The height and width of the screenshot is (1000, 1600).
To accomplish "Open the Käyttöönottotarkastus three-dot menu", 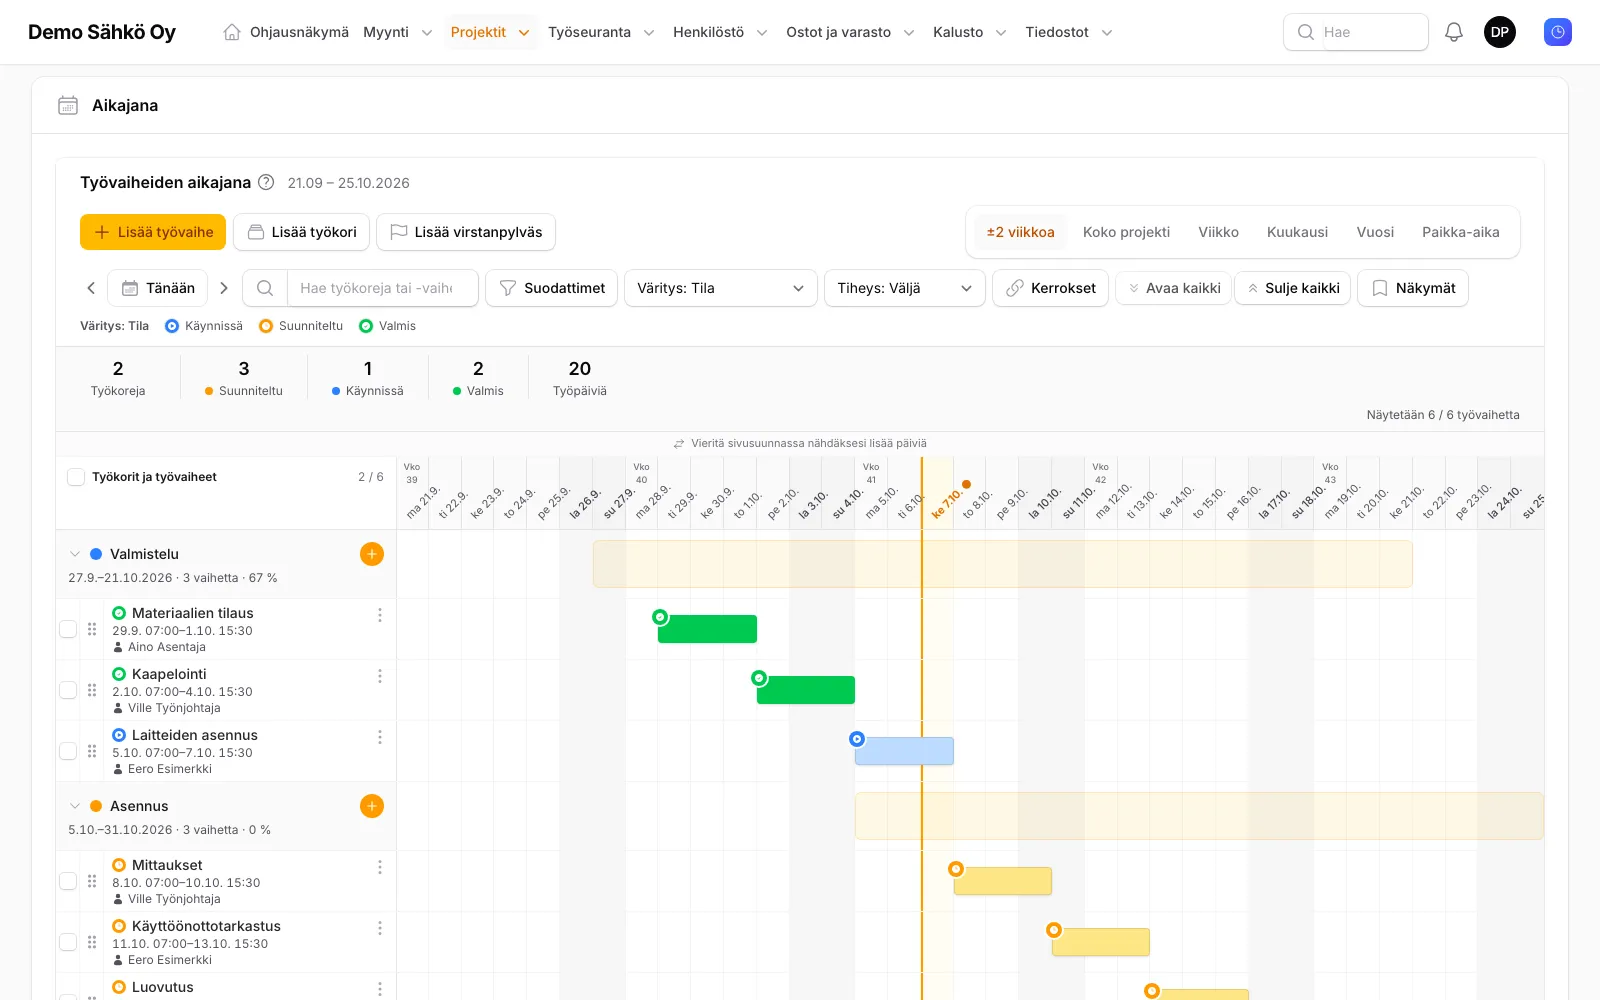I will pos(380,928).
